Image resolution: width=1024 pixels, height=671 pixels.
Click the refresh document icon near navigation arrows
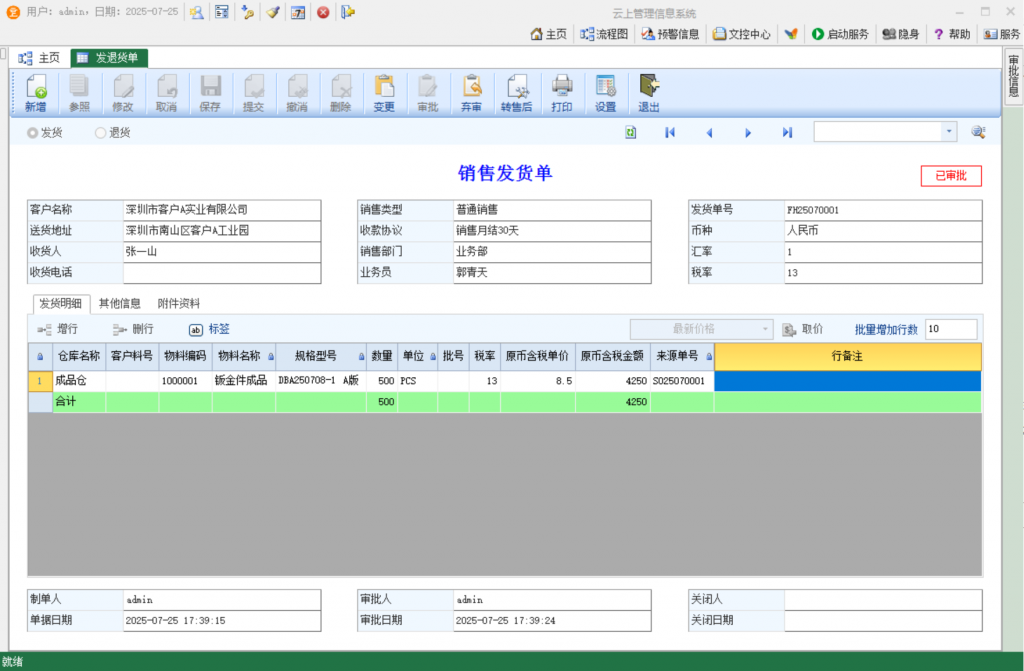(x=630, y=133)
